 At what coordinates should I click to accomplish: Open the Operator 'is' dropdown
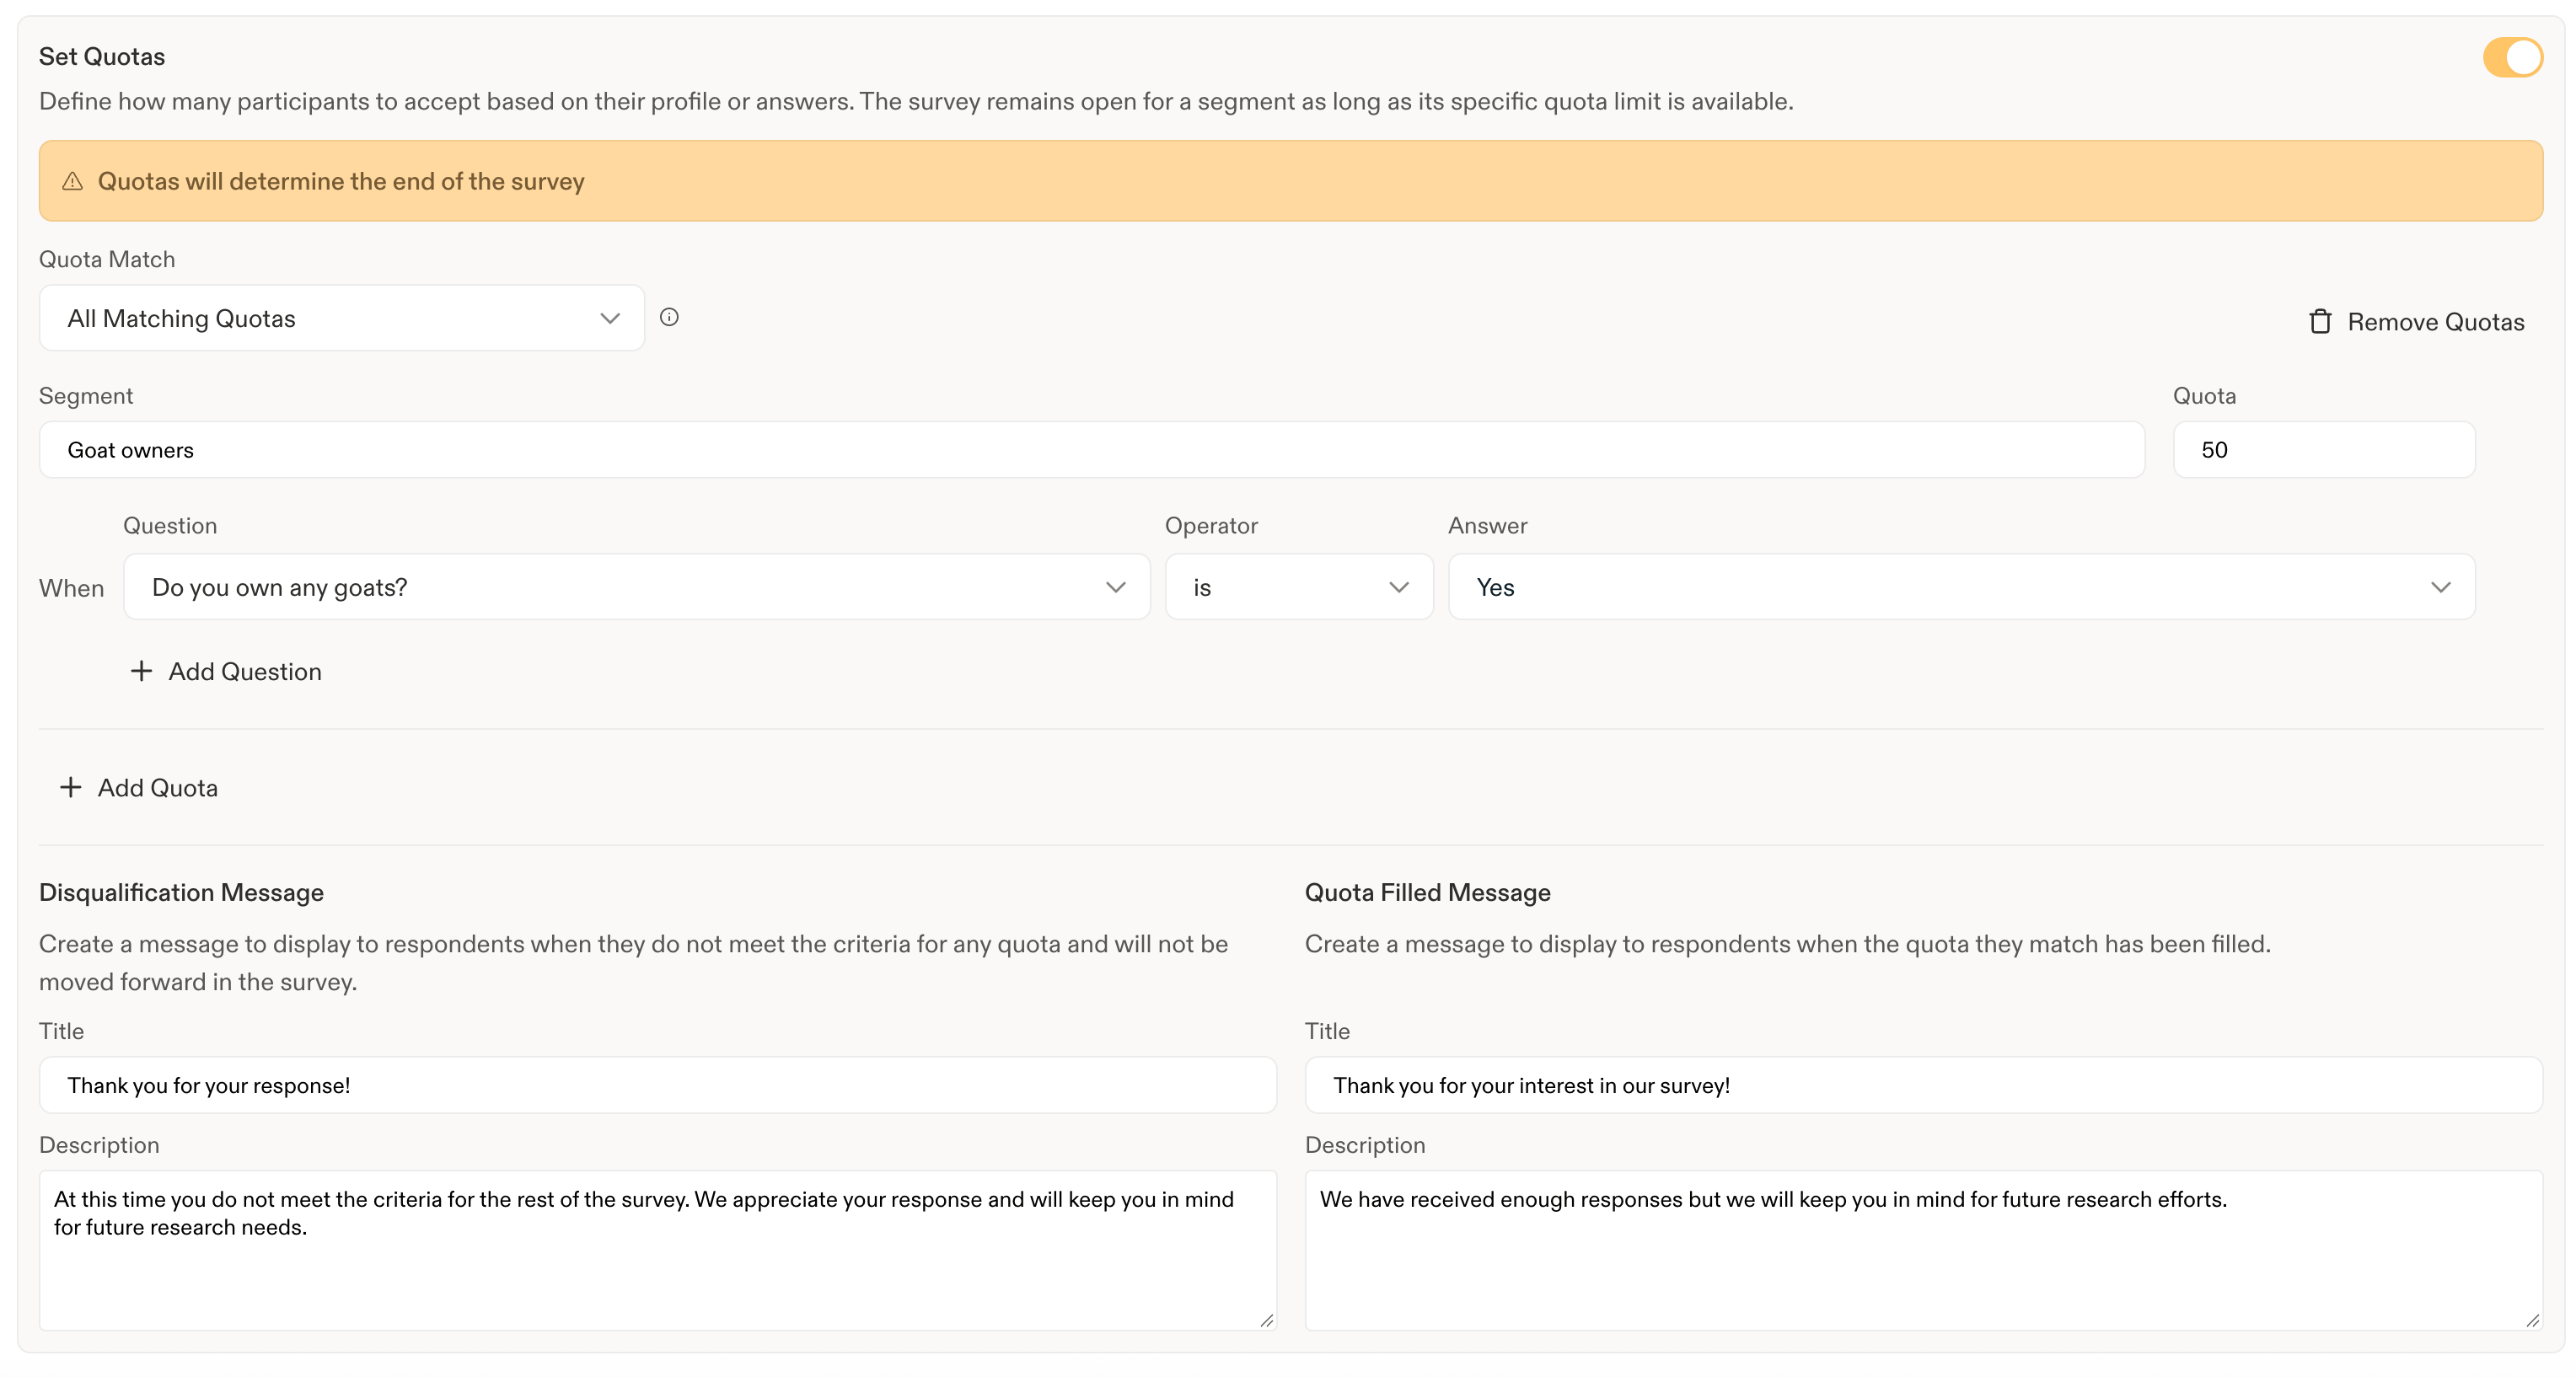click(x=1299, y=587)
